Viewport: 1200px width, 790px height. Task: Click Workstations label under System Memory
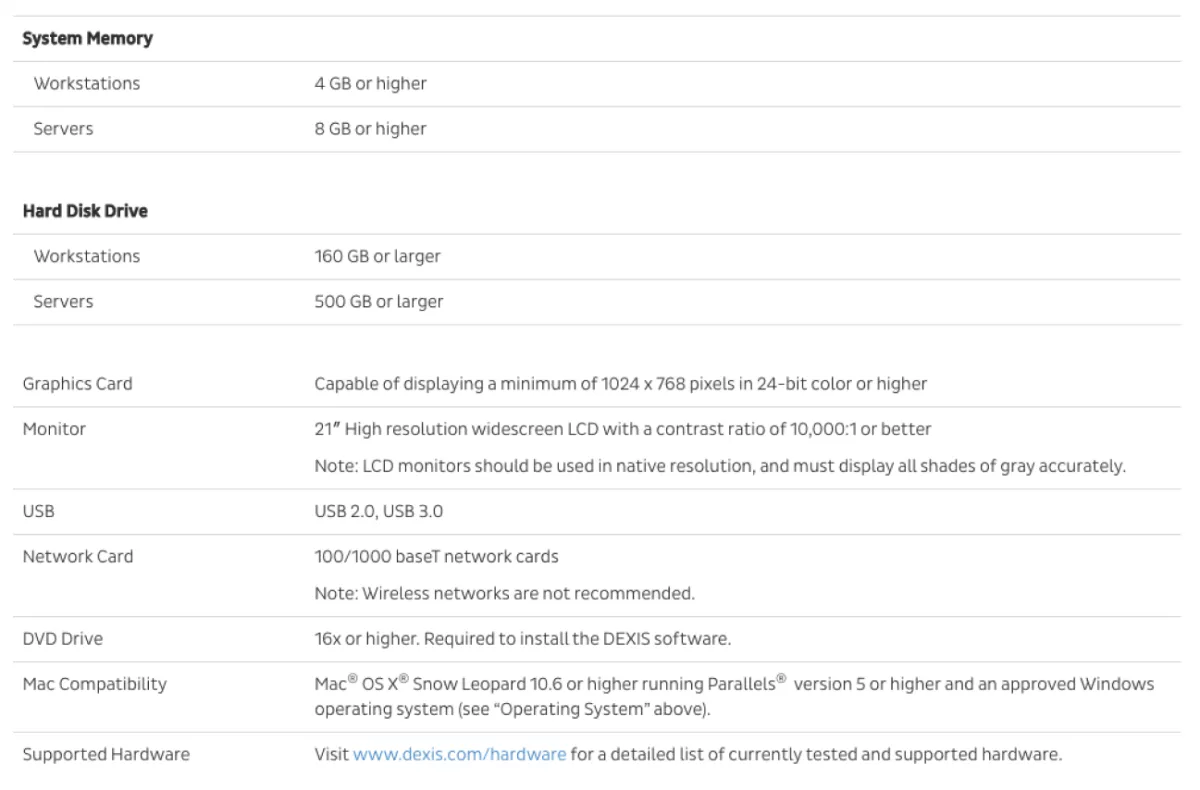tap(87, 84)
